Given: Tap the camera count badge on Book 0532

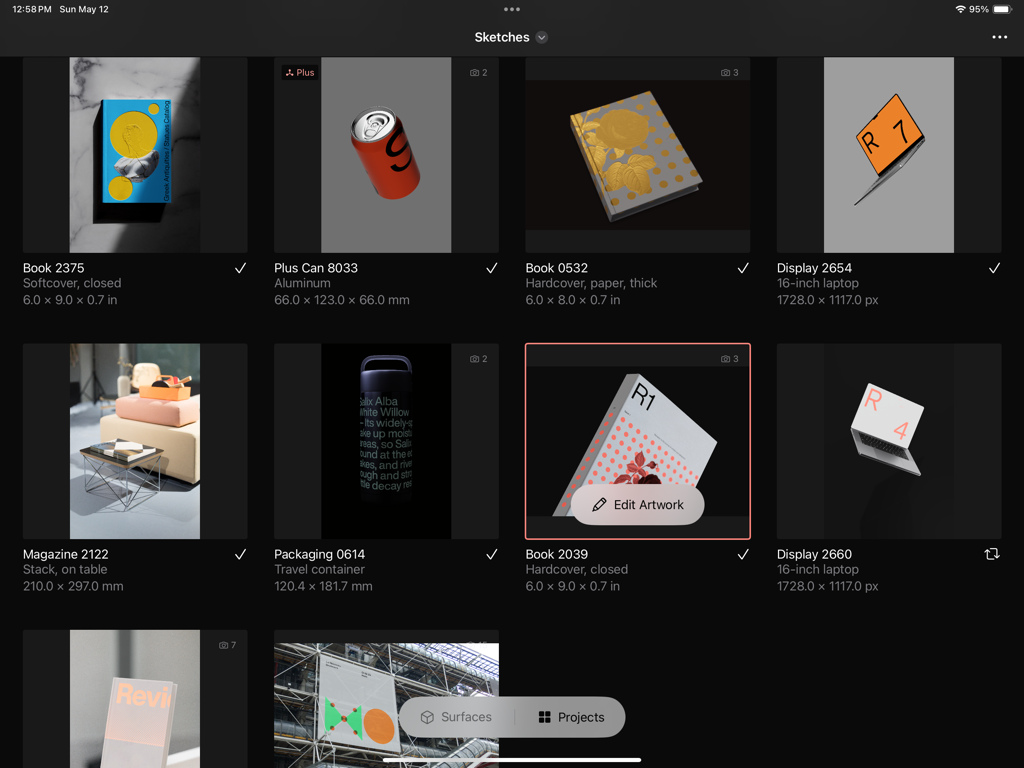Looking at the screenshot, I should [x=730, y=73].
